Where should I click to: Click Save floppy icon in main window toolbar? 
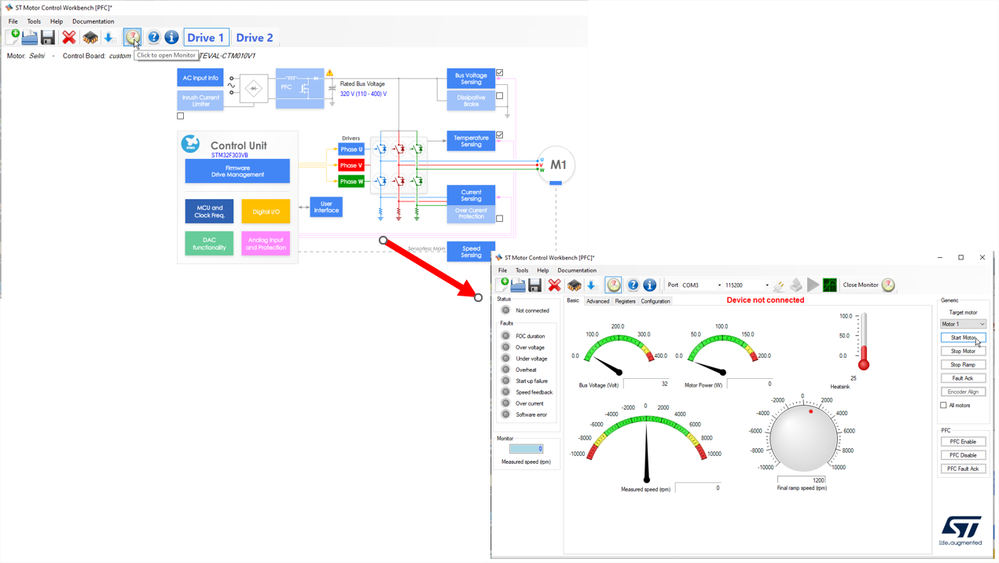(48, 38)
